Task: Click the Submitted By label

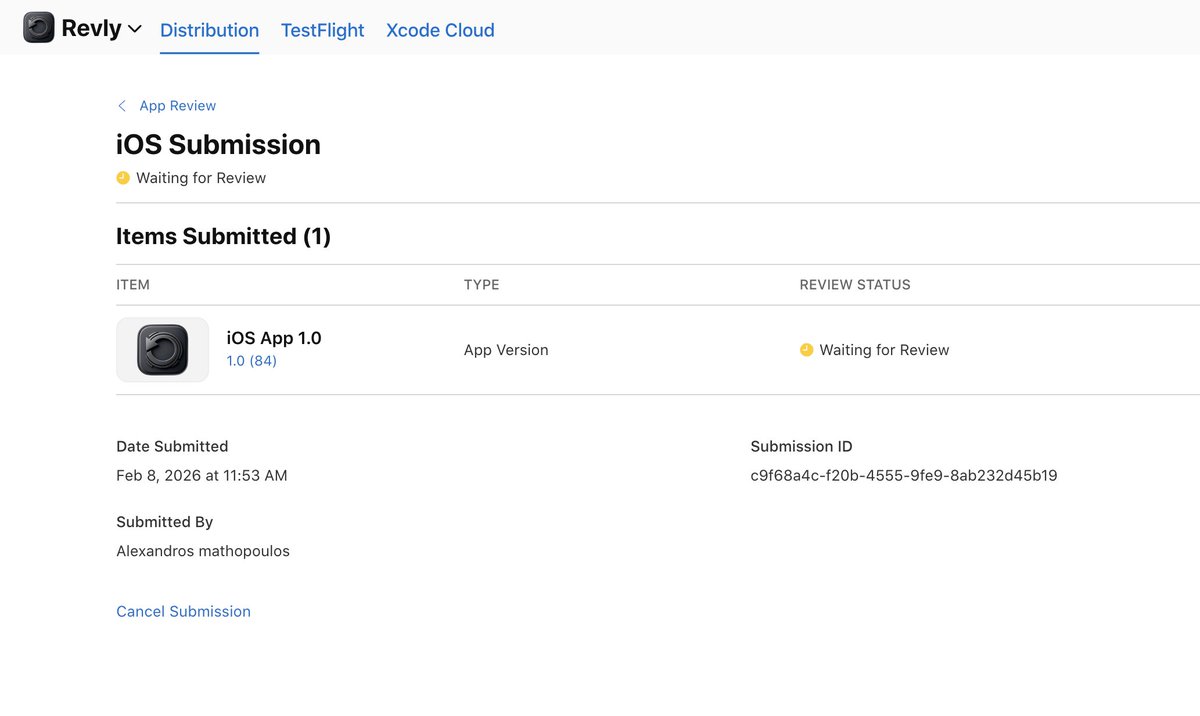Action: (x=165, y=522)
